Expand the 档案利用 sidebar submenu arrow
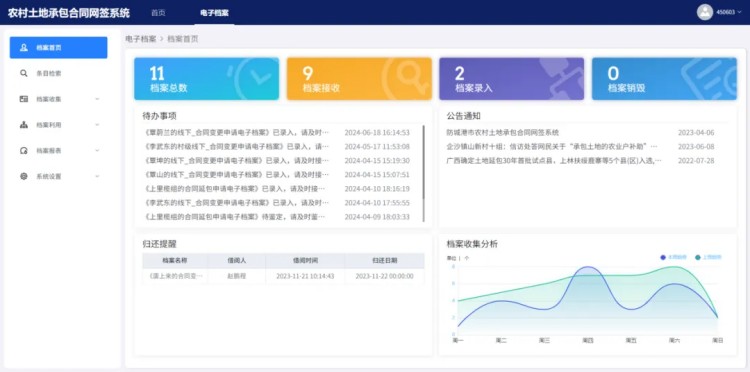Image resolution: width=750 pixels, height=372 pixels. coord(97,125)
